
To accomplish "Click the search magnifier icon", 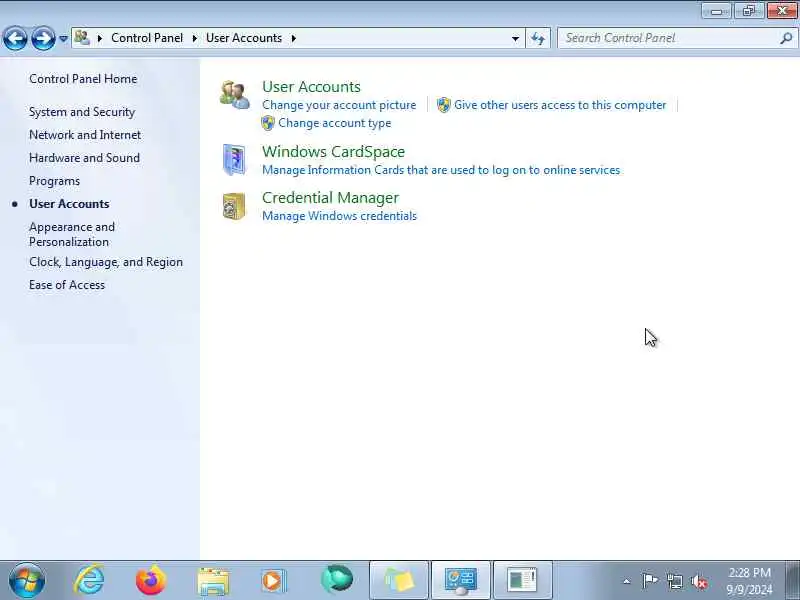I will coord(786,38).
